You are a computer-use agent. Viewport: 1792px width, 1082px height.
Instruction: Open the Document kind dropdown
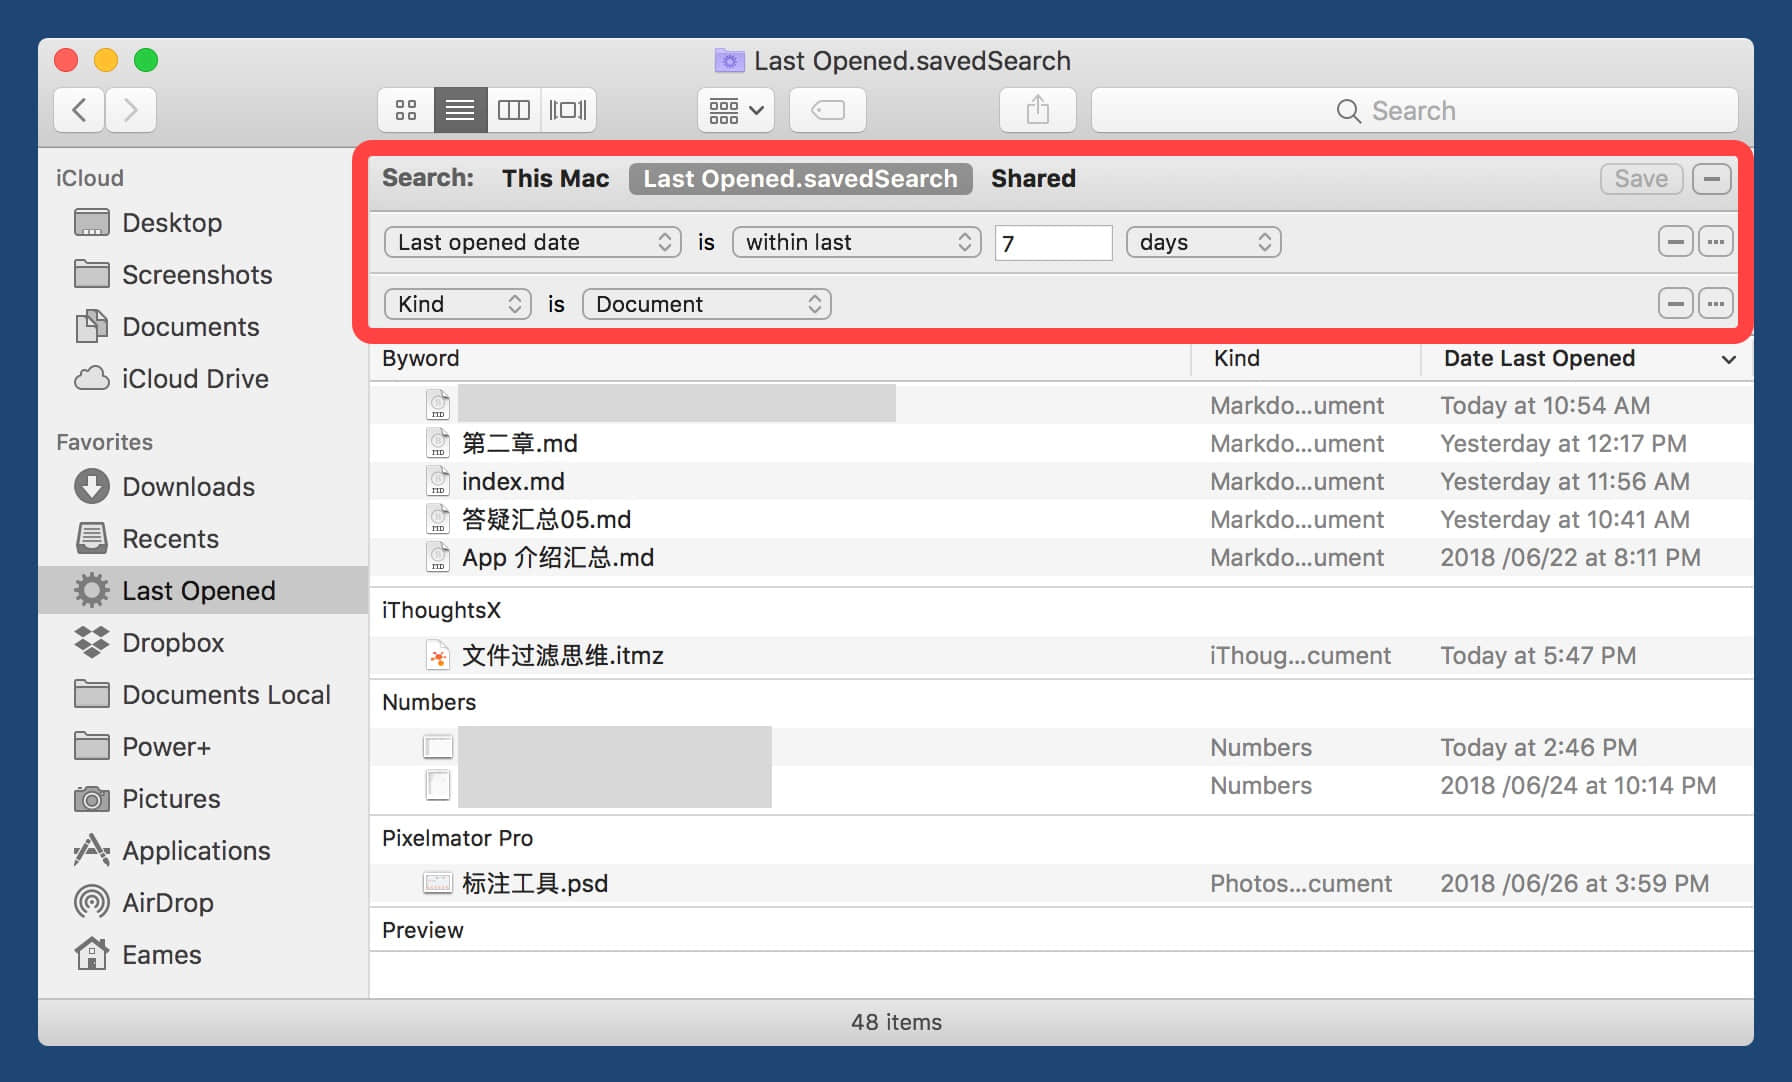click(706, 304)
